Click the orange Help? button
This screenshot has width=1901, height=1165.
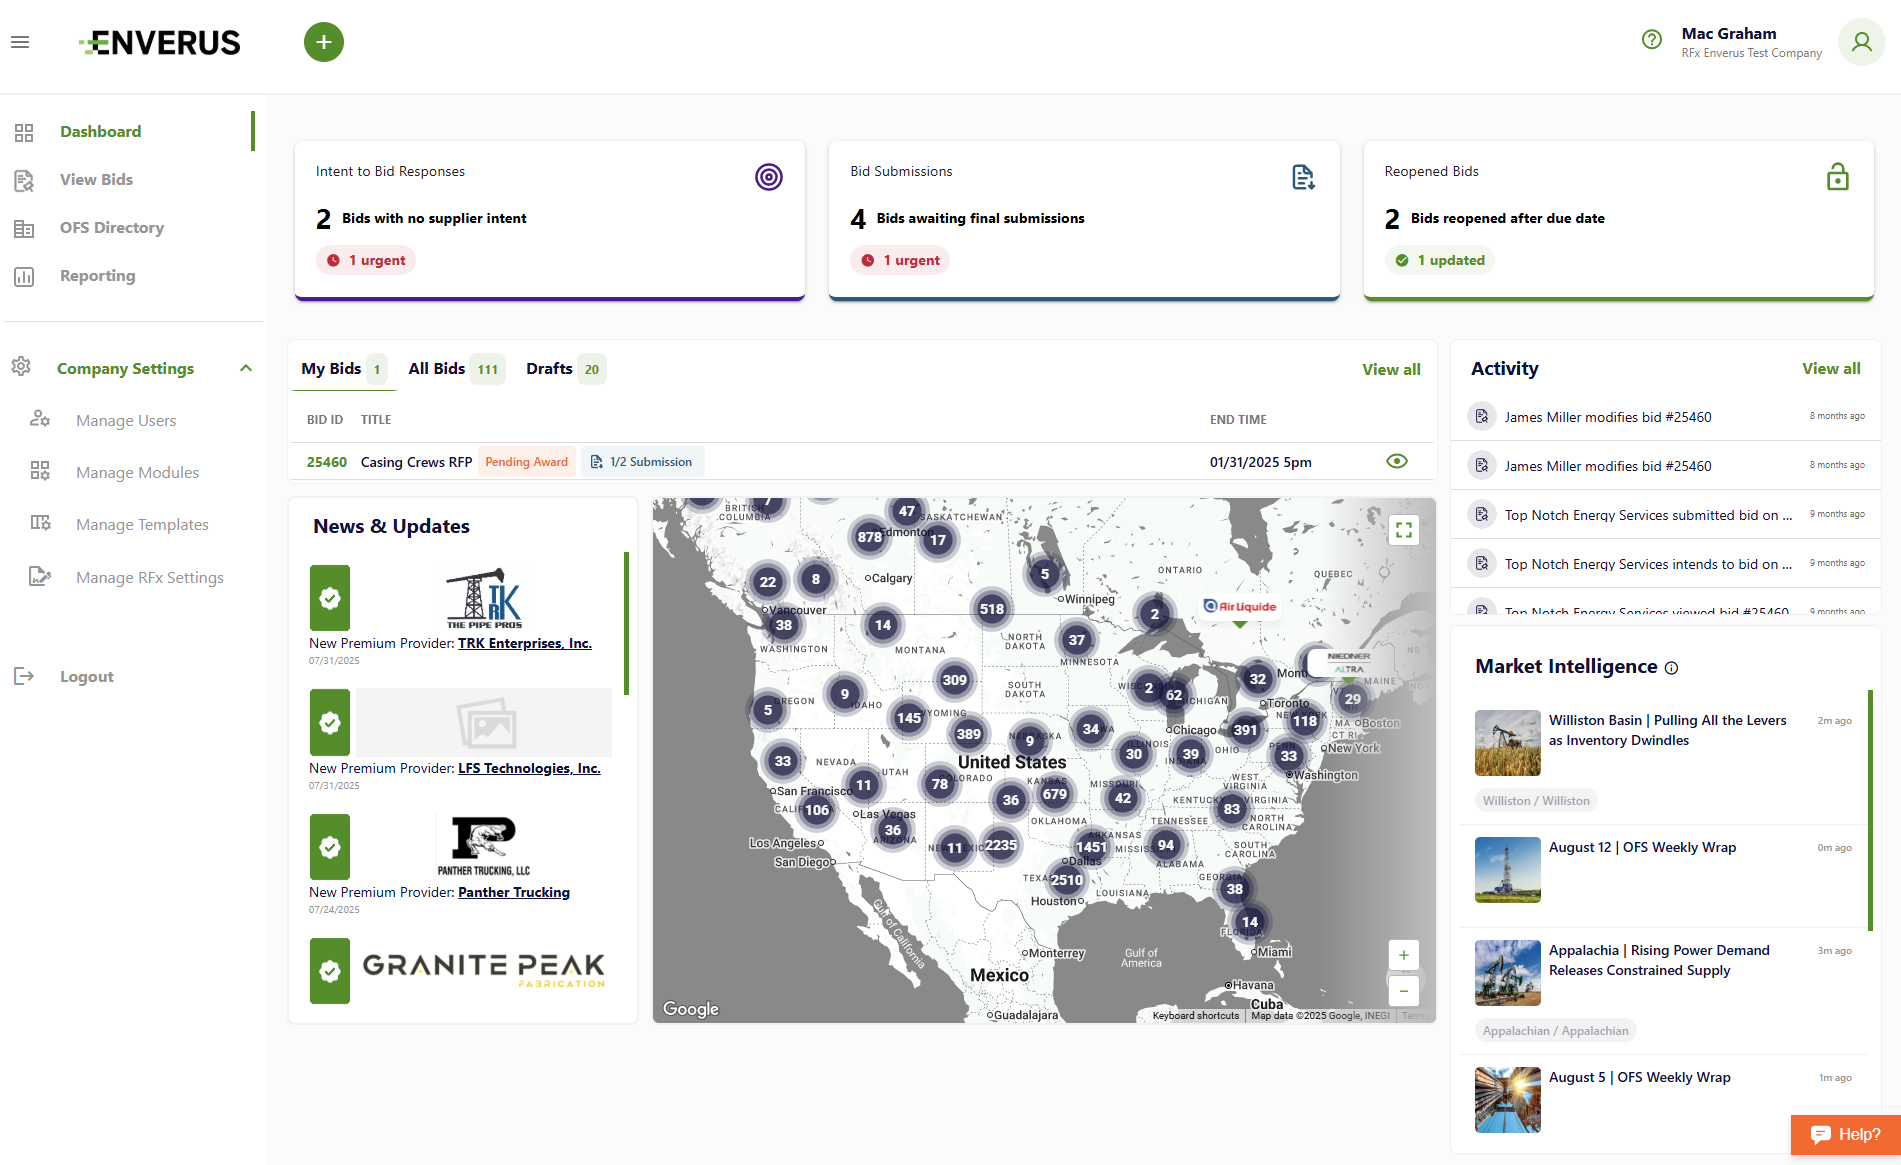pyautogui.click(x=1845, y=1134)
